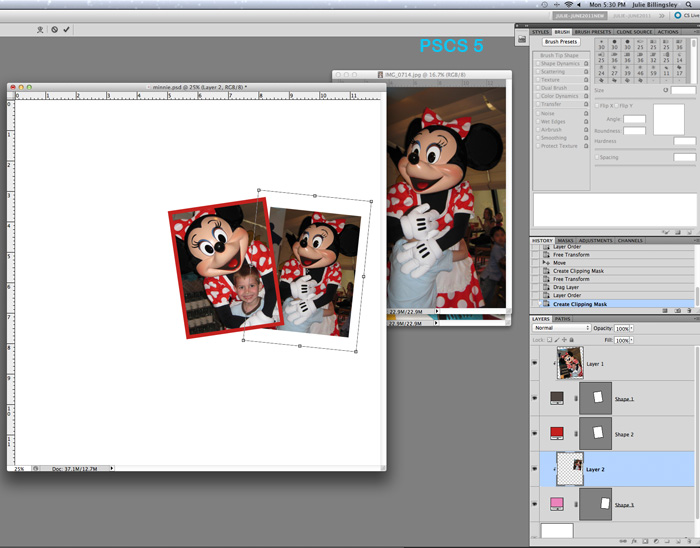This screenshot has width=700, height=548.
Task: Click the link layers icon in Layers footer
Action: pos(623,541)
